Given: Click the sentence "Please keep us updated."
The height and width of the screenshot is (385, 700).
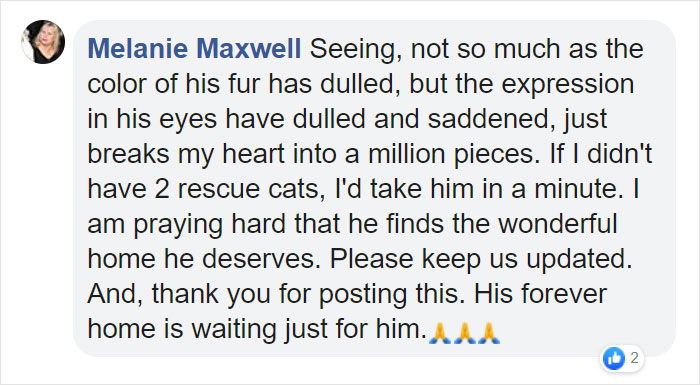Looking at the screenshot, I should [x=481, y=260].
